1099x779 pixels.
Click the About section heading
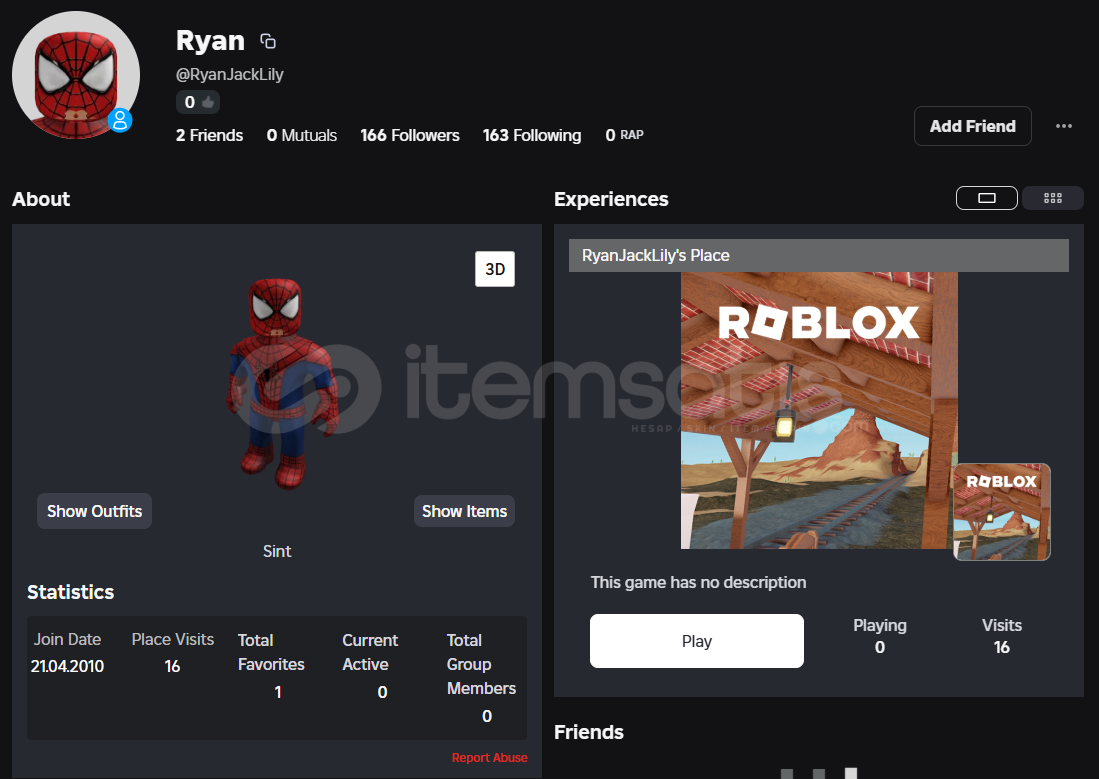[41, 199]
